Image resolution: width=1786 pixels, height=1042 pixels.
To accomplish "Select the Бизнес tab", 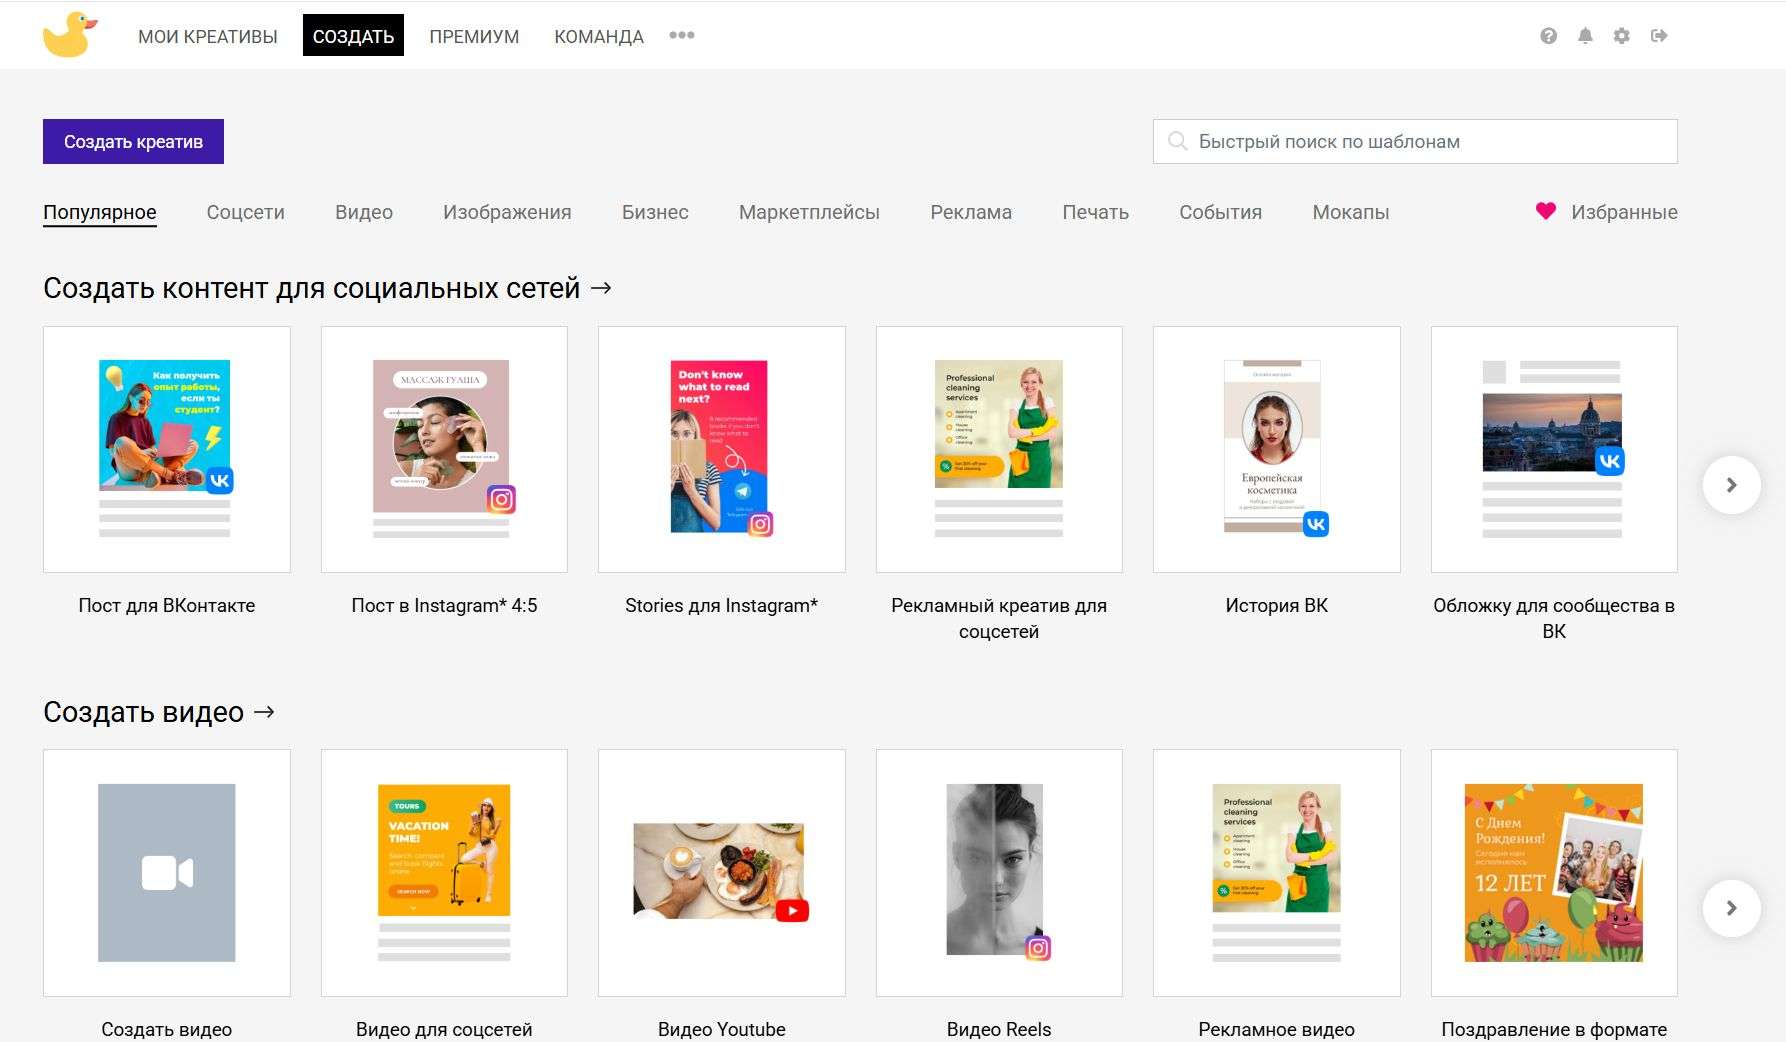I will pos(655,212).
